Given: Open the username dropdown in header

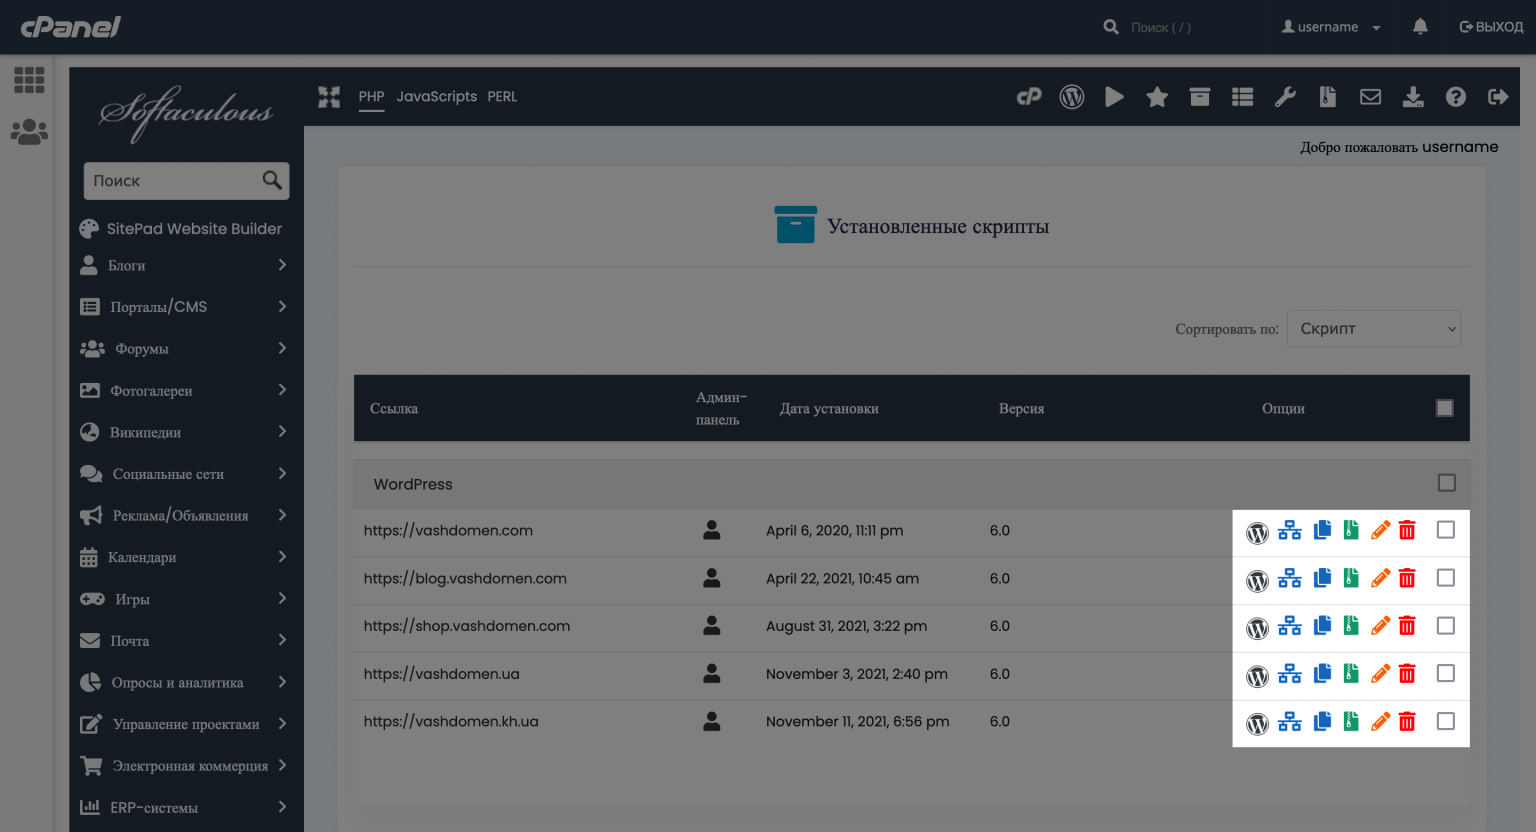Looking at the screenshot, I should 1330,27.
